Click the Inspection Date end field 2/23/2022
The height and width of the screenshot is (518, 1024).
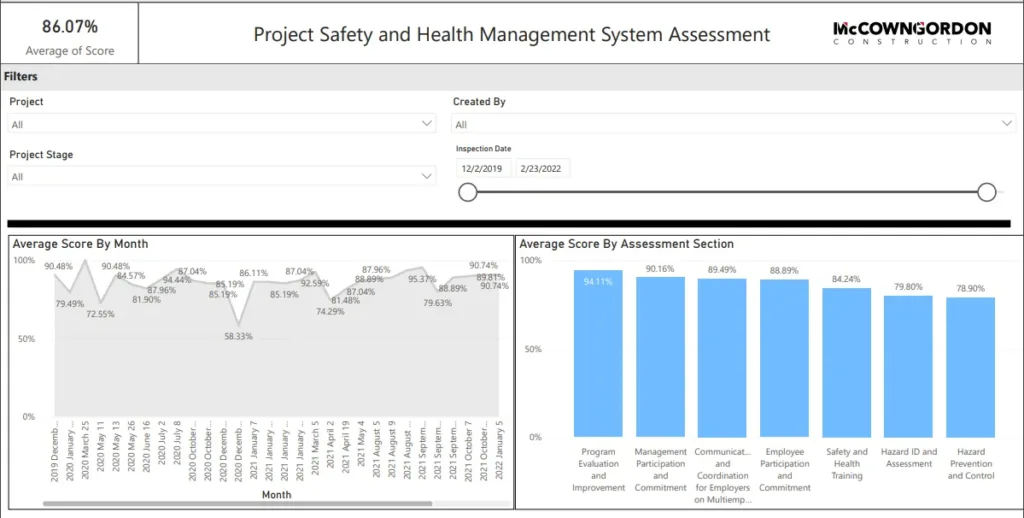[541, 169]
